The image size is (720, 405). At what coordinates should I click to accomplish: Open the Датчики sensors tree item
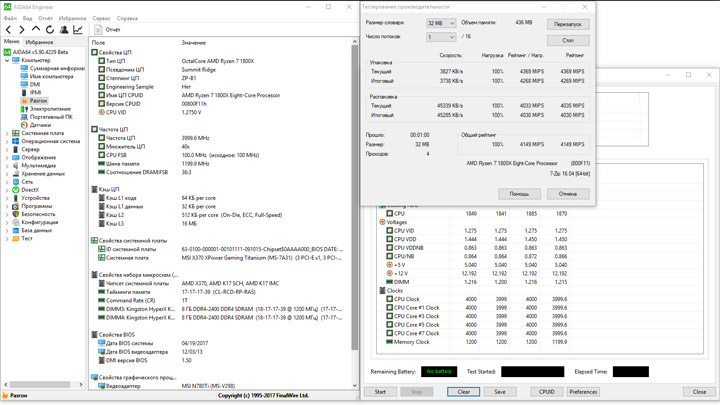[x=40, y=125]
